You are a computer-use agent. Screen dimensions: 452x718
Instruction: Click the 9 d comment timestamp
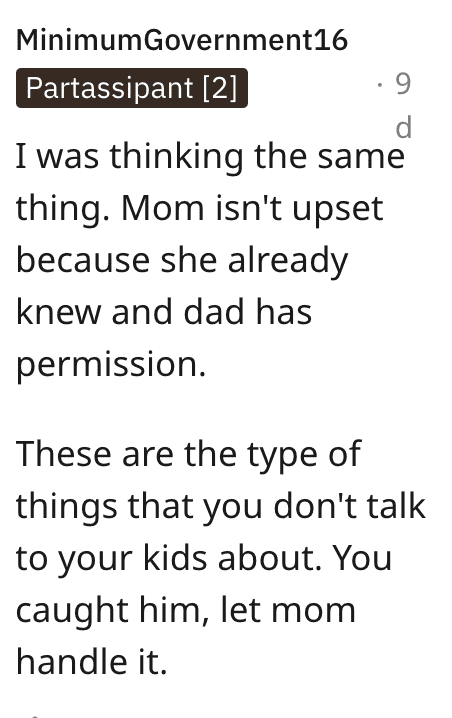[x=403, y=106]
